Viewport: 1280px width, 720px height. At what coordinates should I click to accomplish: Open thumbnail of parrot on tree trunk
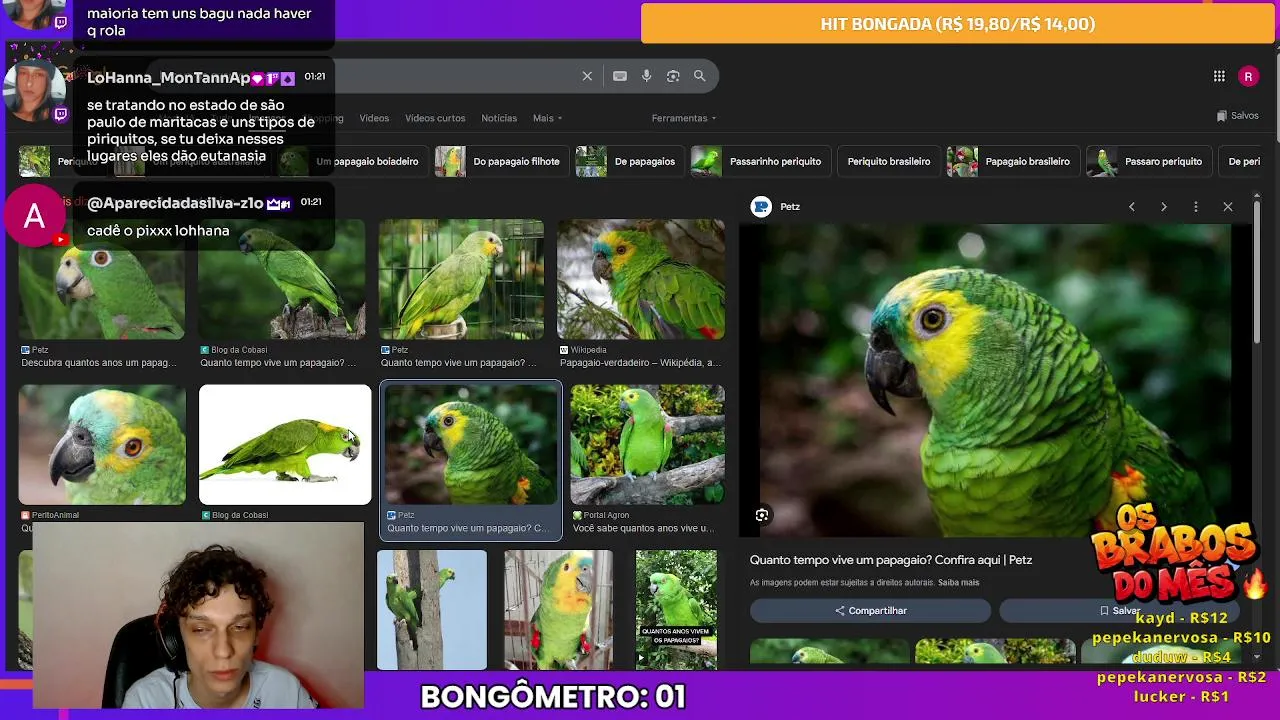pos(432,609)
